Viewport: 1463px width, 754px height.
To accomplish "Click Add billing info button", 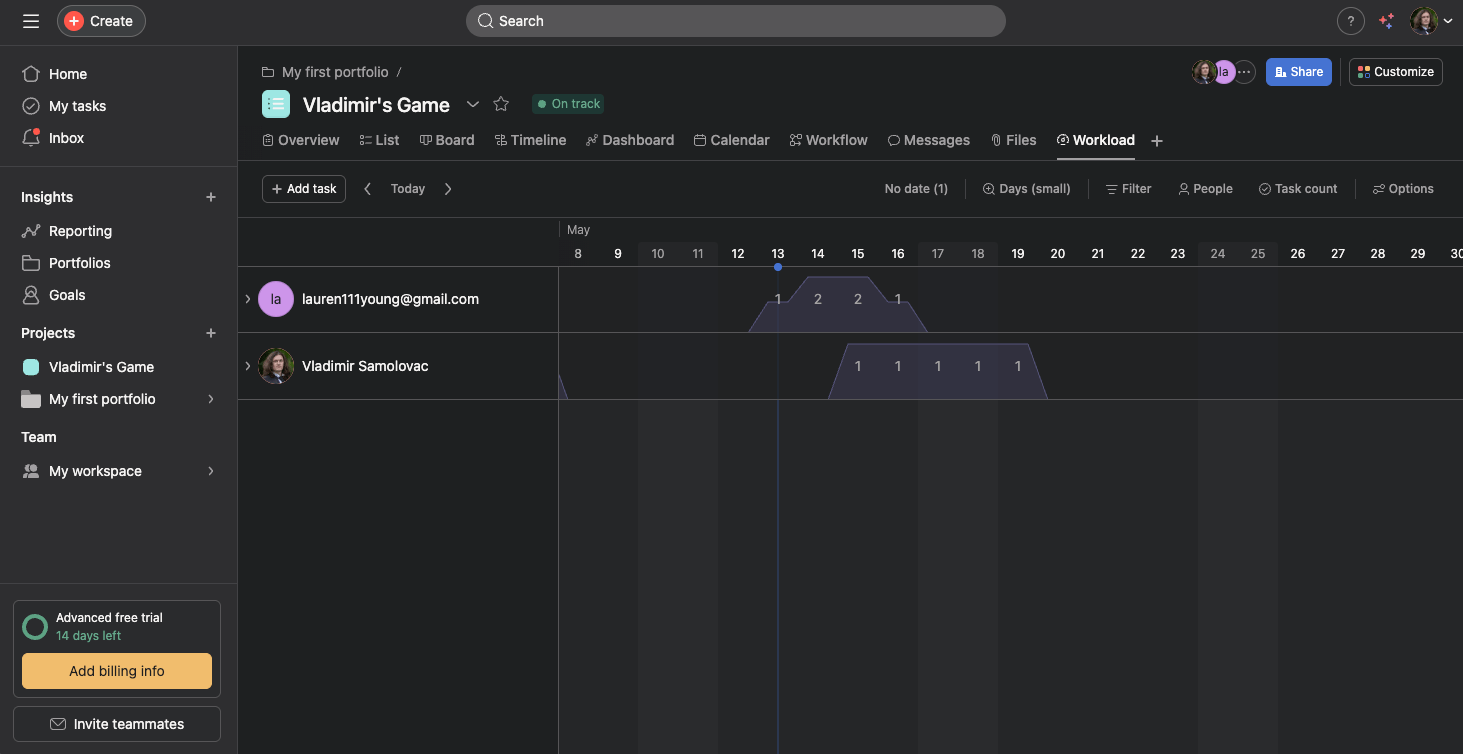I will [117, 671].
